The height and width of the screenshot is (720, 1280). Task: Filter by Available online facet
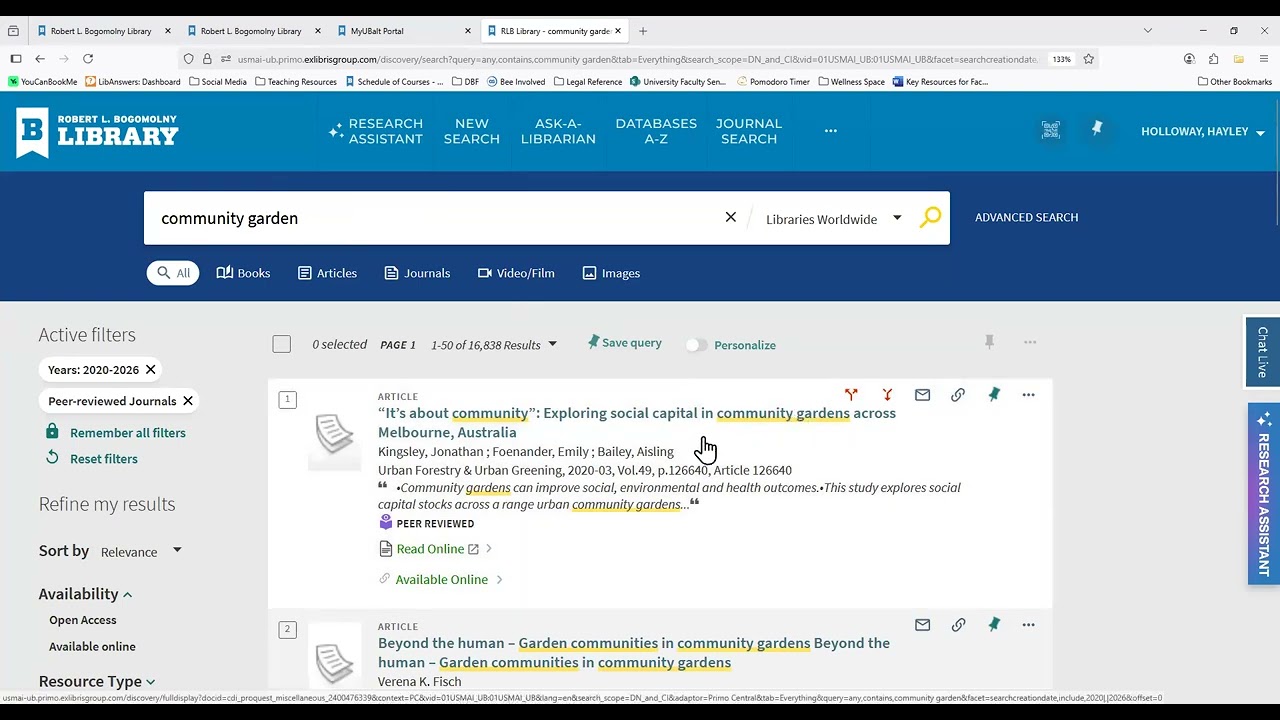point(92,646)
